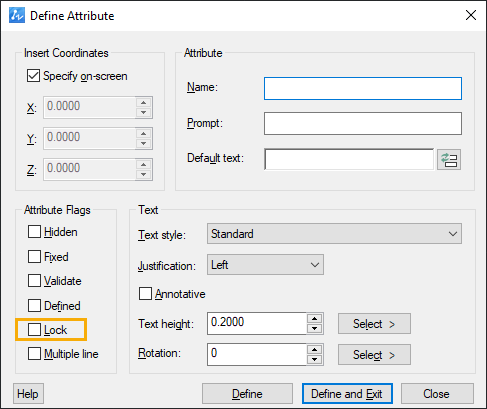This screenshot has width=487, height=409.
Task: Click the insert field icon beside Default text
Action: pyautogui.click(x=449, y=159)
